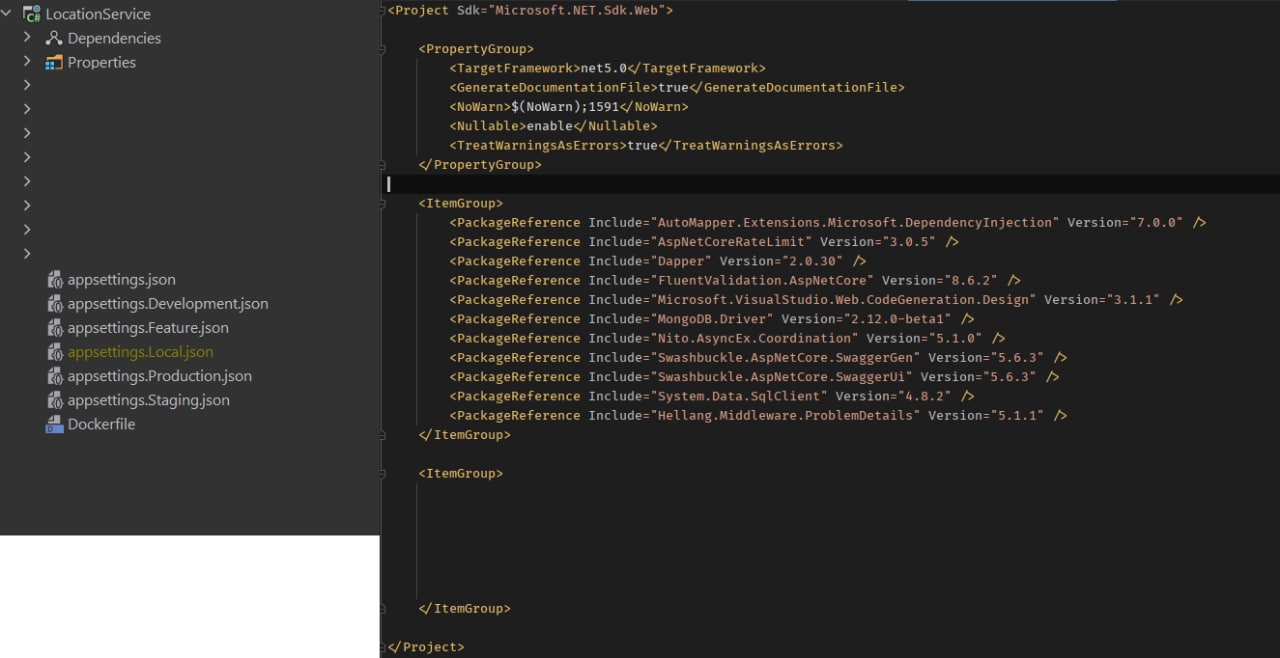Image resolution: width=1280 pixels, height=658 pixels.
Task: Click the Dapper version 2.0.30 line
Action: 657,261
